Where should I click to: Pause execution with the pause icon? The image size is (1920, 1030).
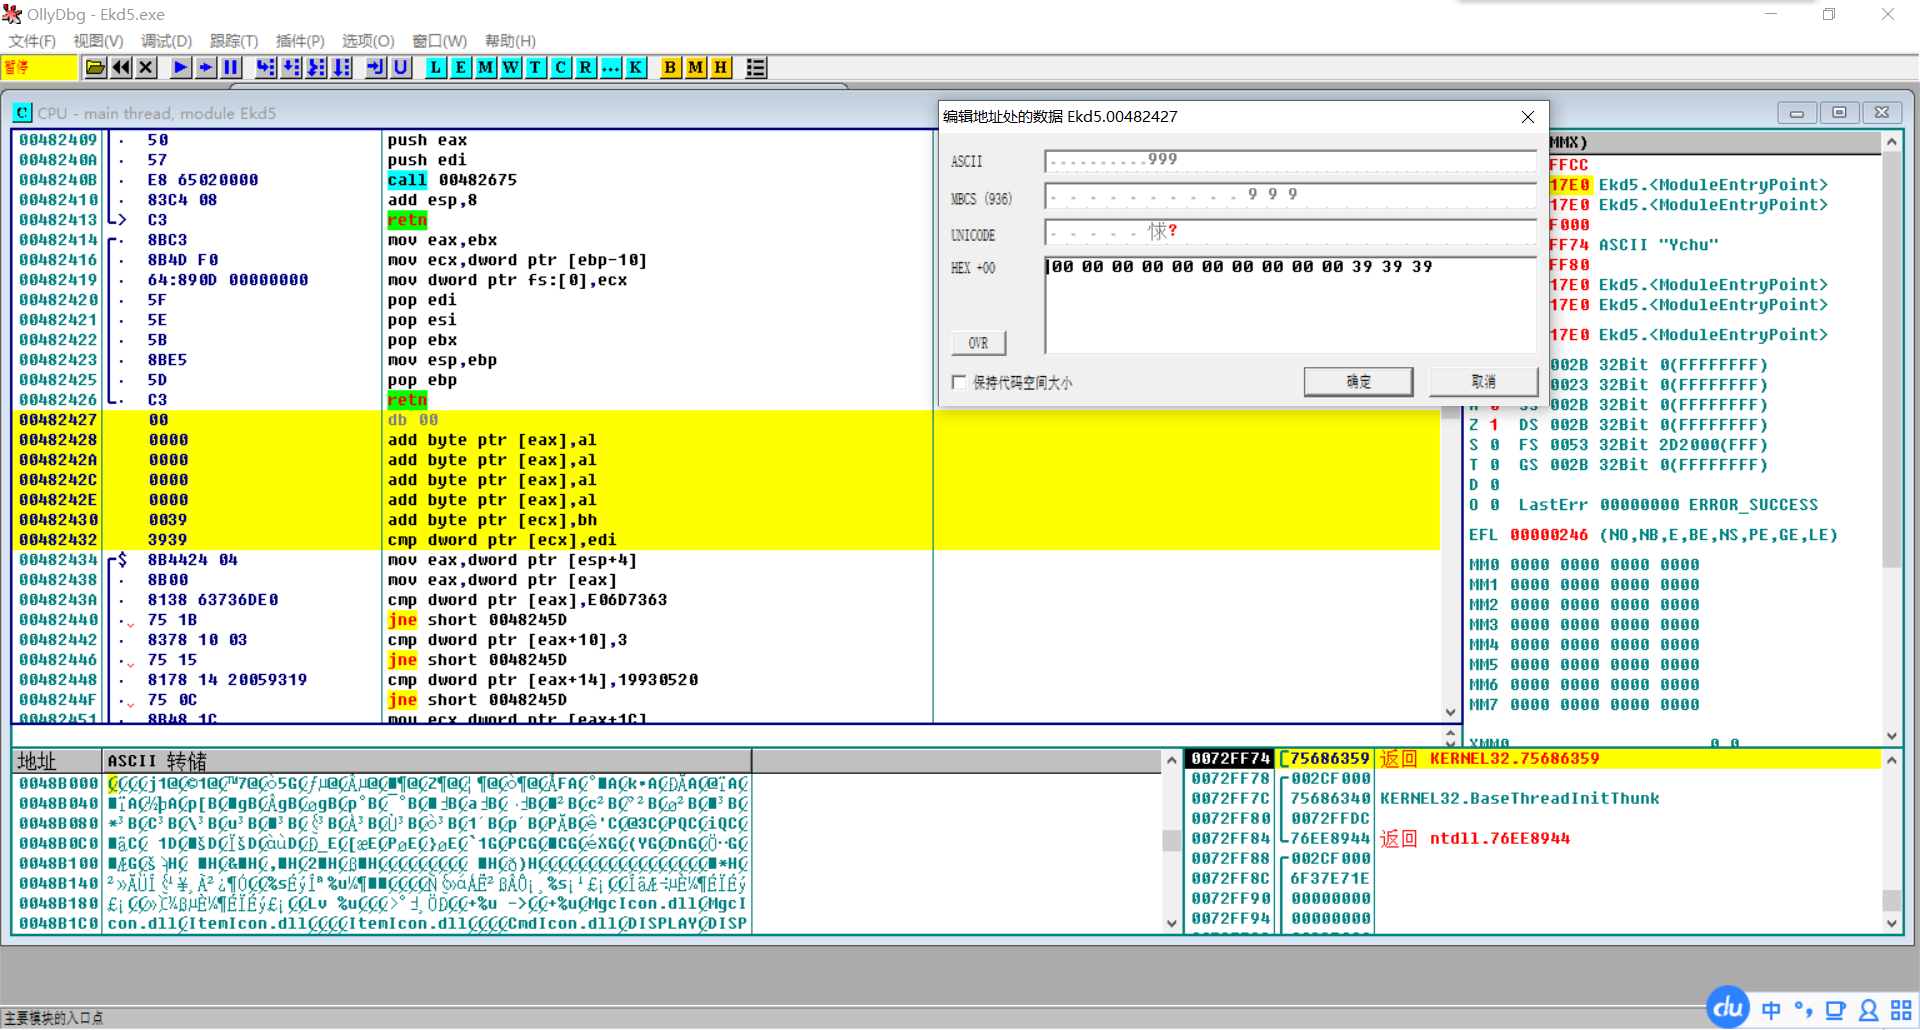[231, 67]
